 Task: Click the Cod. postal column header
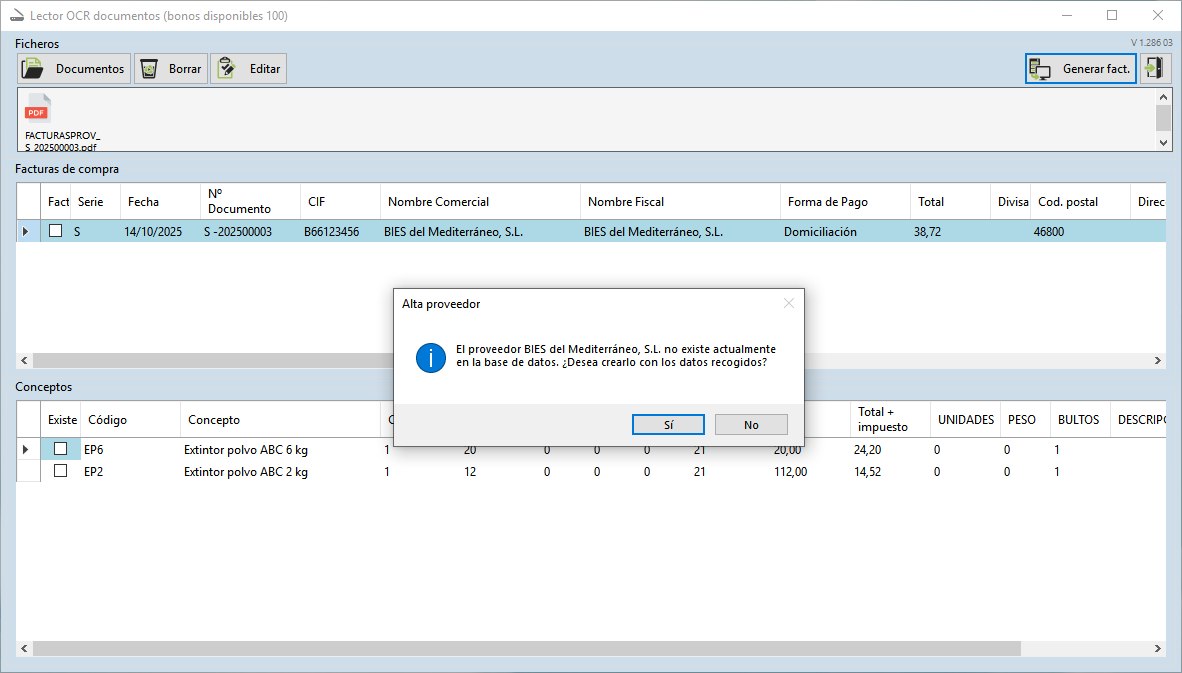pyautogui.click(x=1080, y=201)
